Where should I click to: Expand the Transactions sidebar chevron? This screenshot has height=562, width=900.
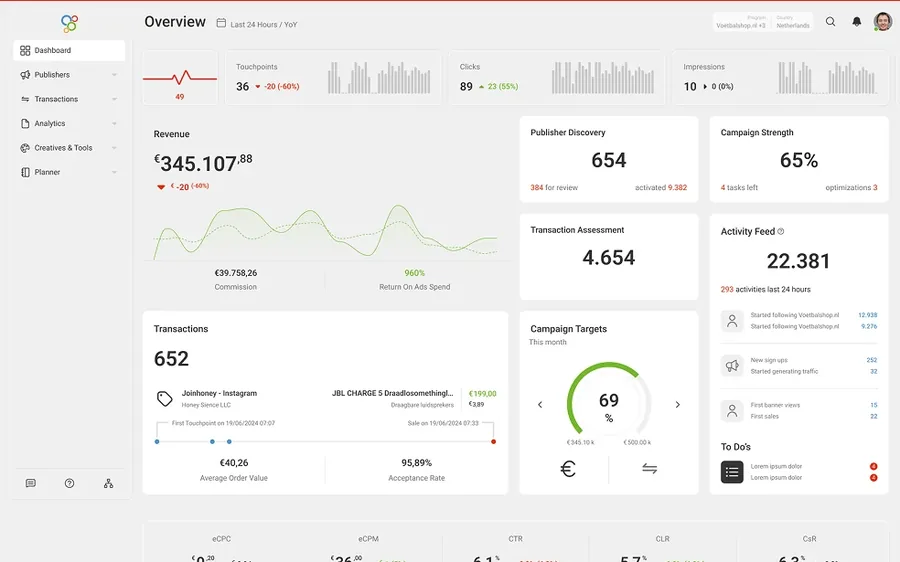pos(114,99)
